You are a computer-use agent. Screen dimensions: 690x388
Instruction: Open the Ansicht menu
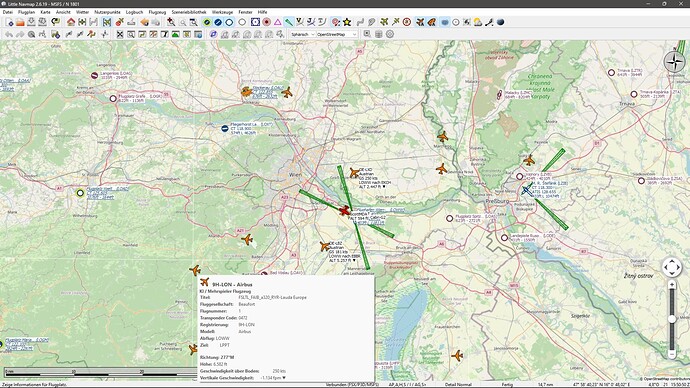coord(63,12)
